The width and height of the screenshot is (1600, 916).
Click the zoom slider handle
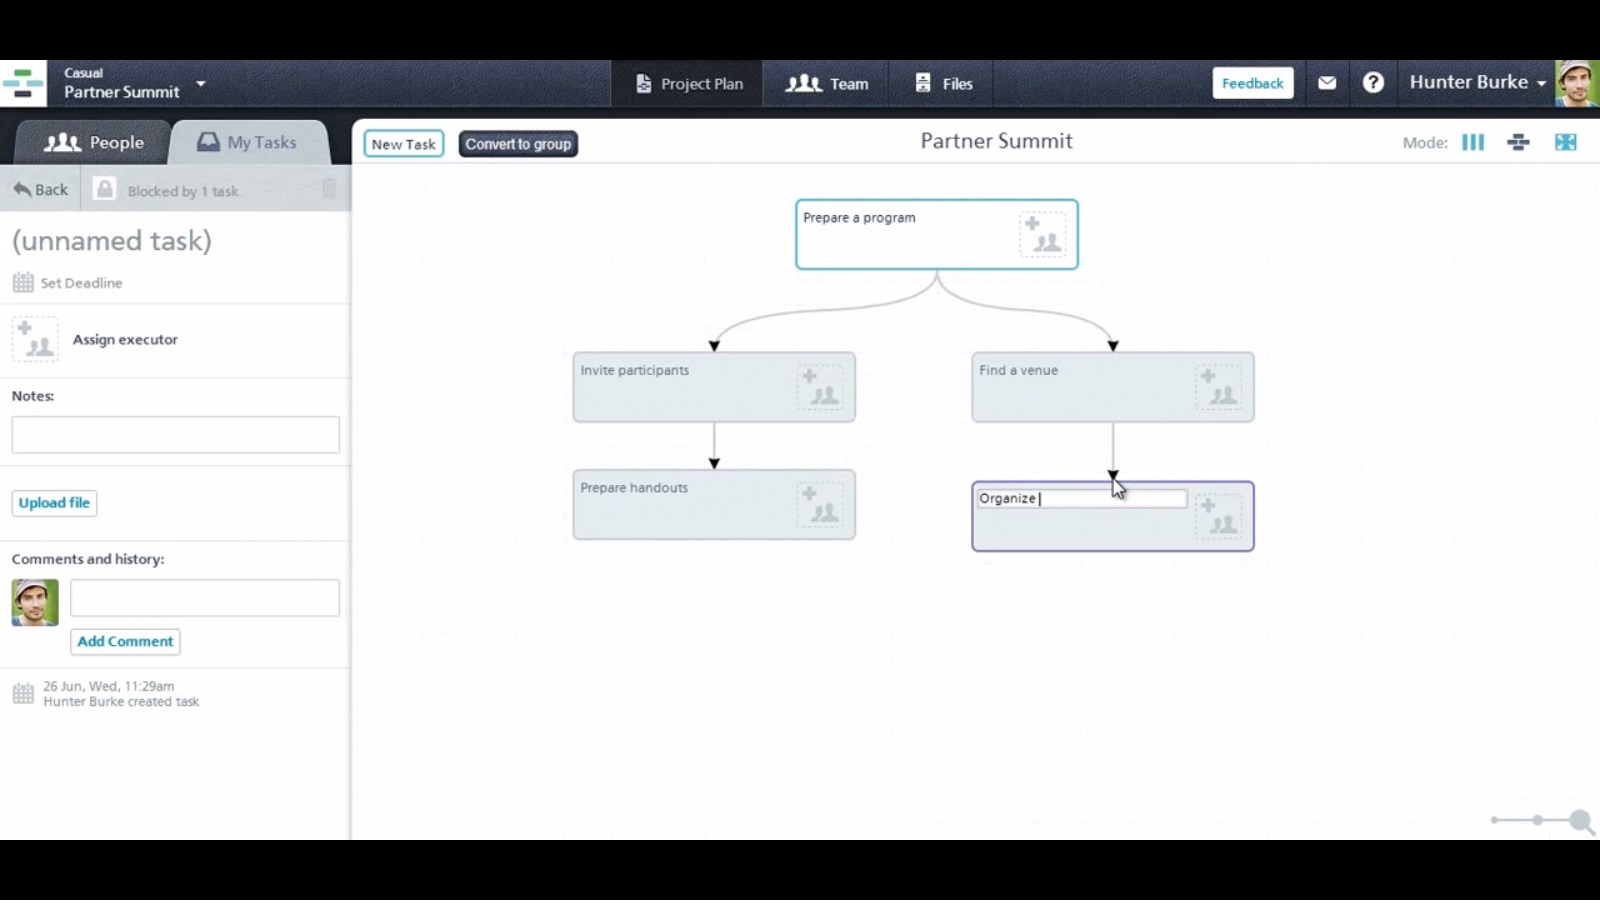coord(1538,820)
